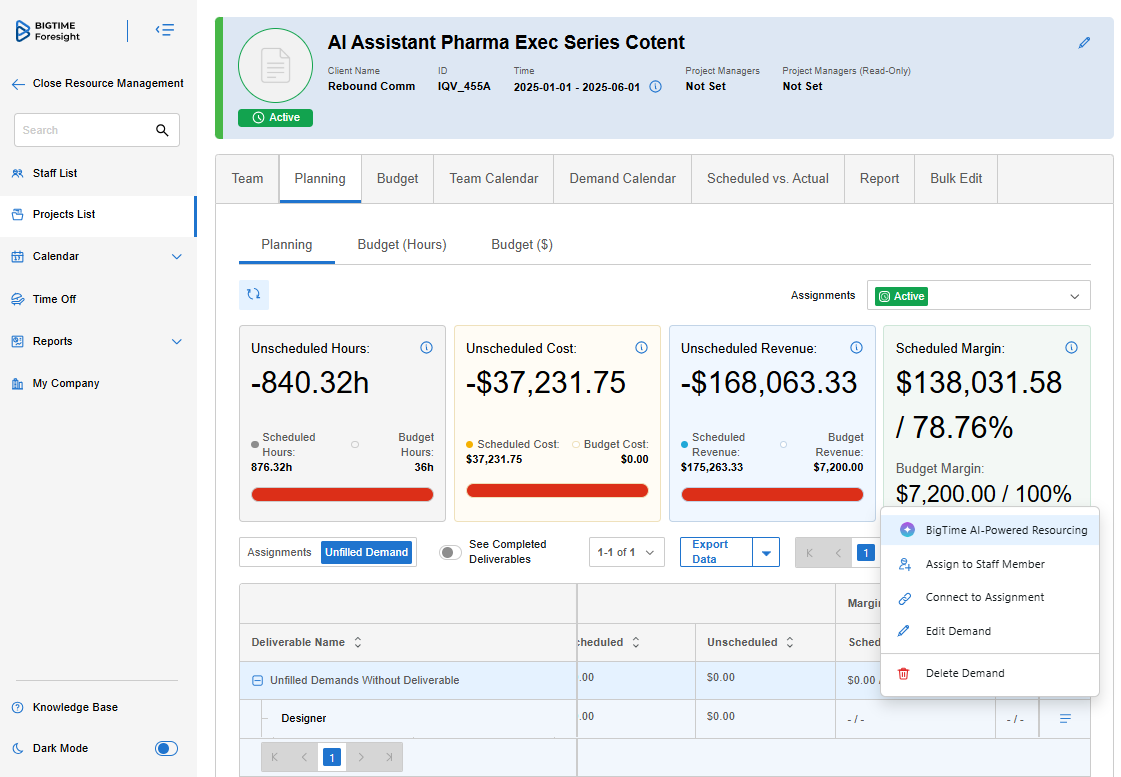Image resolution: width=1121 pixels, height=777 pixels.
Task: Collapse Unfilled Demands Without Deliverable row
Action: (257, 680)
